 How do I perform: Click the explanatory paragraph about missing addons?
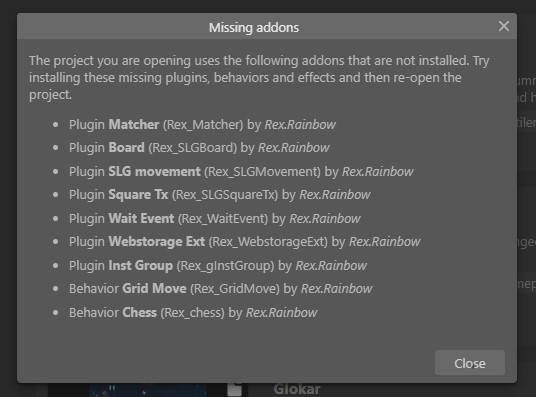coord(259,78)
